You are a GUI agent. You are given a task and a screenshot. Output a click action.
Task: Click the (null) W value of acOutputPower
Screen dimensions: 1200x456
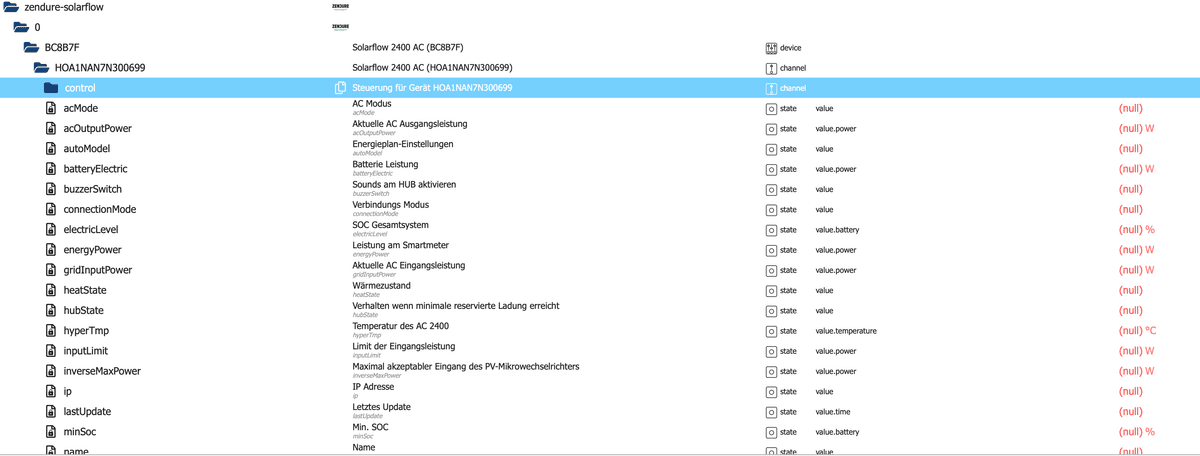point(1136,128)
